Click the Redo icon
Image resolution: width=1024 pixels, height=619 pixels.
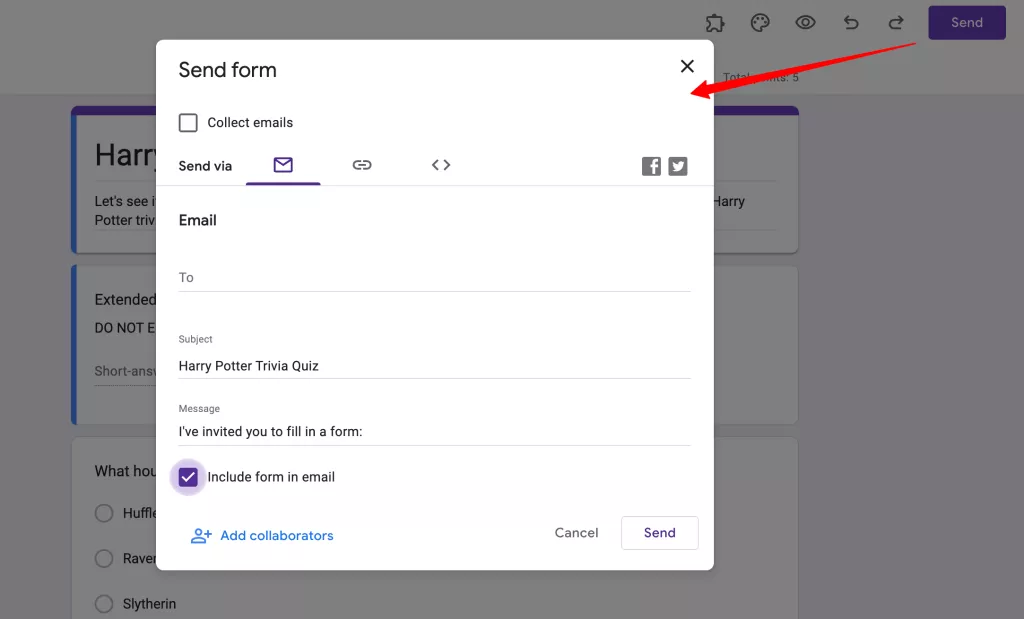coord(895,22)
